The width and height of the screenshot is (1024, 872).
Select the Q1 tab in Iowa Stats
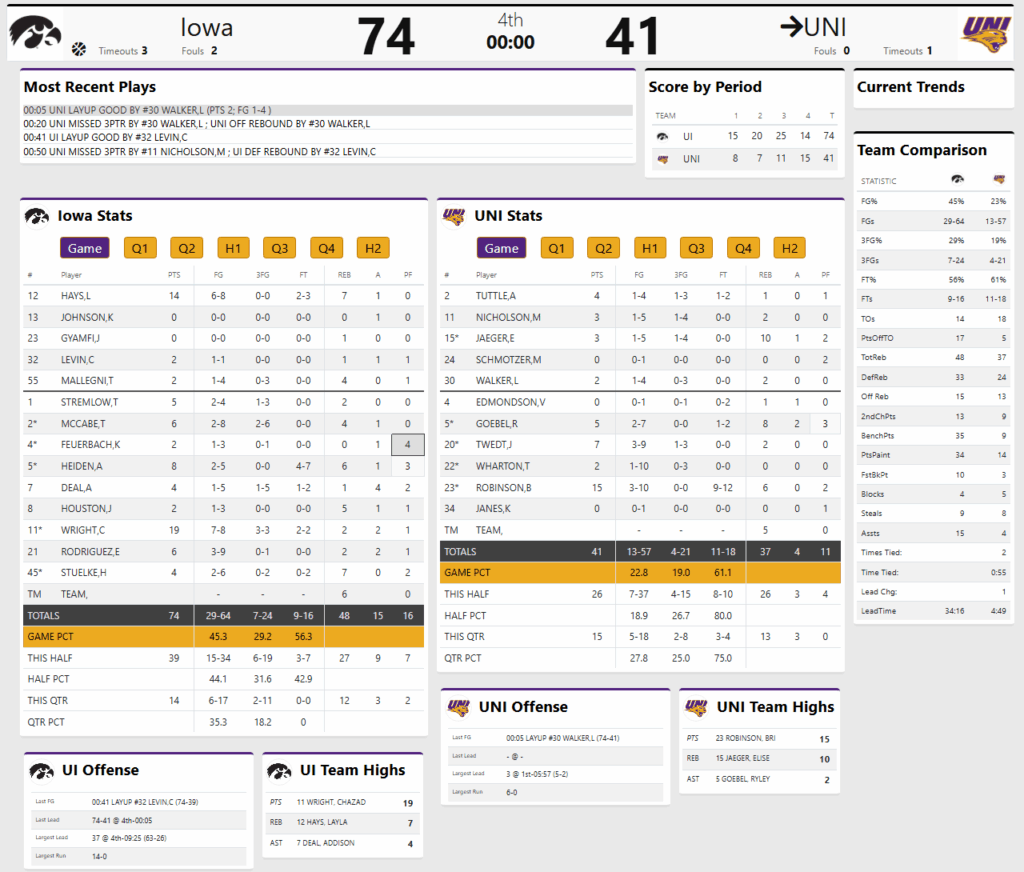tap(140, 248)
